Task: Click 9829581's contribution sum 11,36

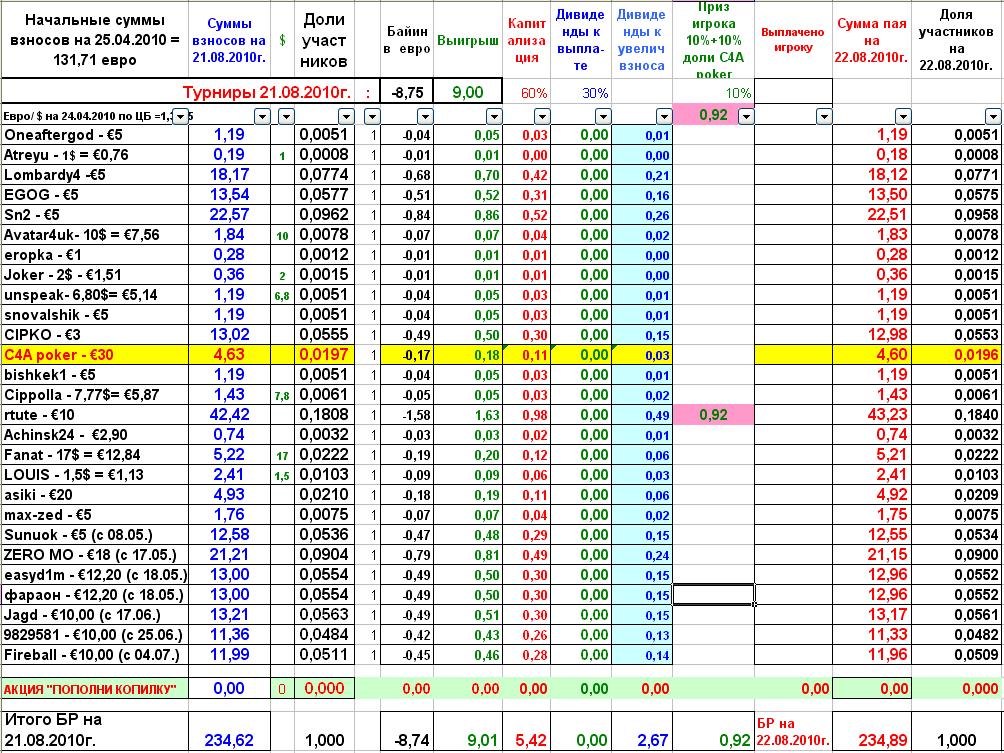Action: point(230,635)
